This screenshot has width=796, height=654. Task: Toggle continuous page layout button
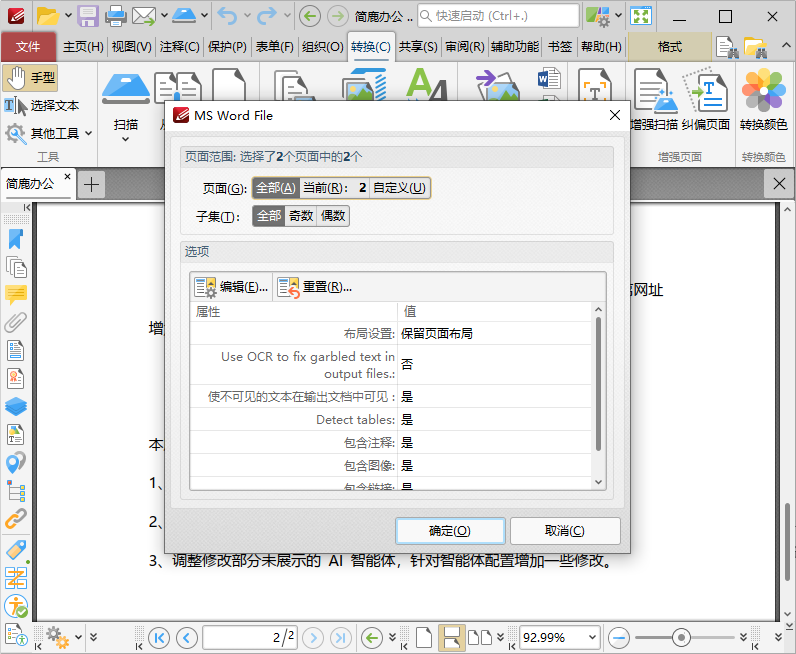(451, 637)
